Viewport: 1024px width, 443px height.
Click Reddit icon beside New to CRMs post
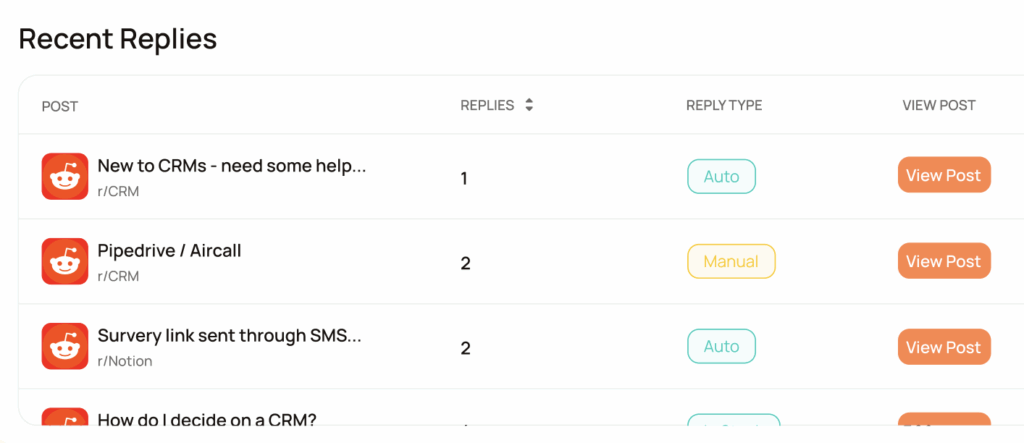click(65, 176)
